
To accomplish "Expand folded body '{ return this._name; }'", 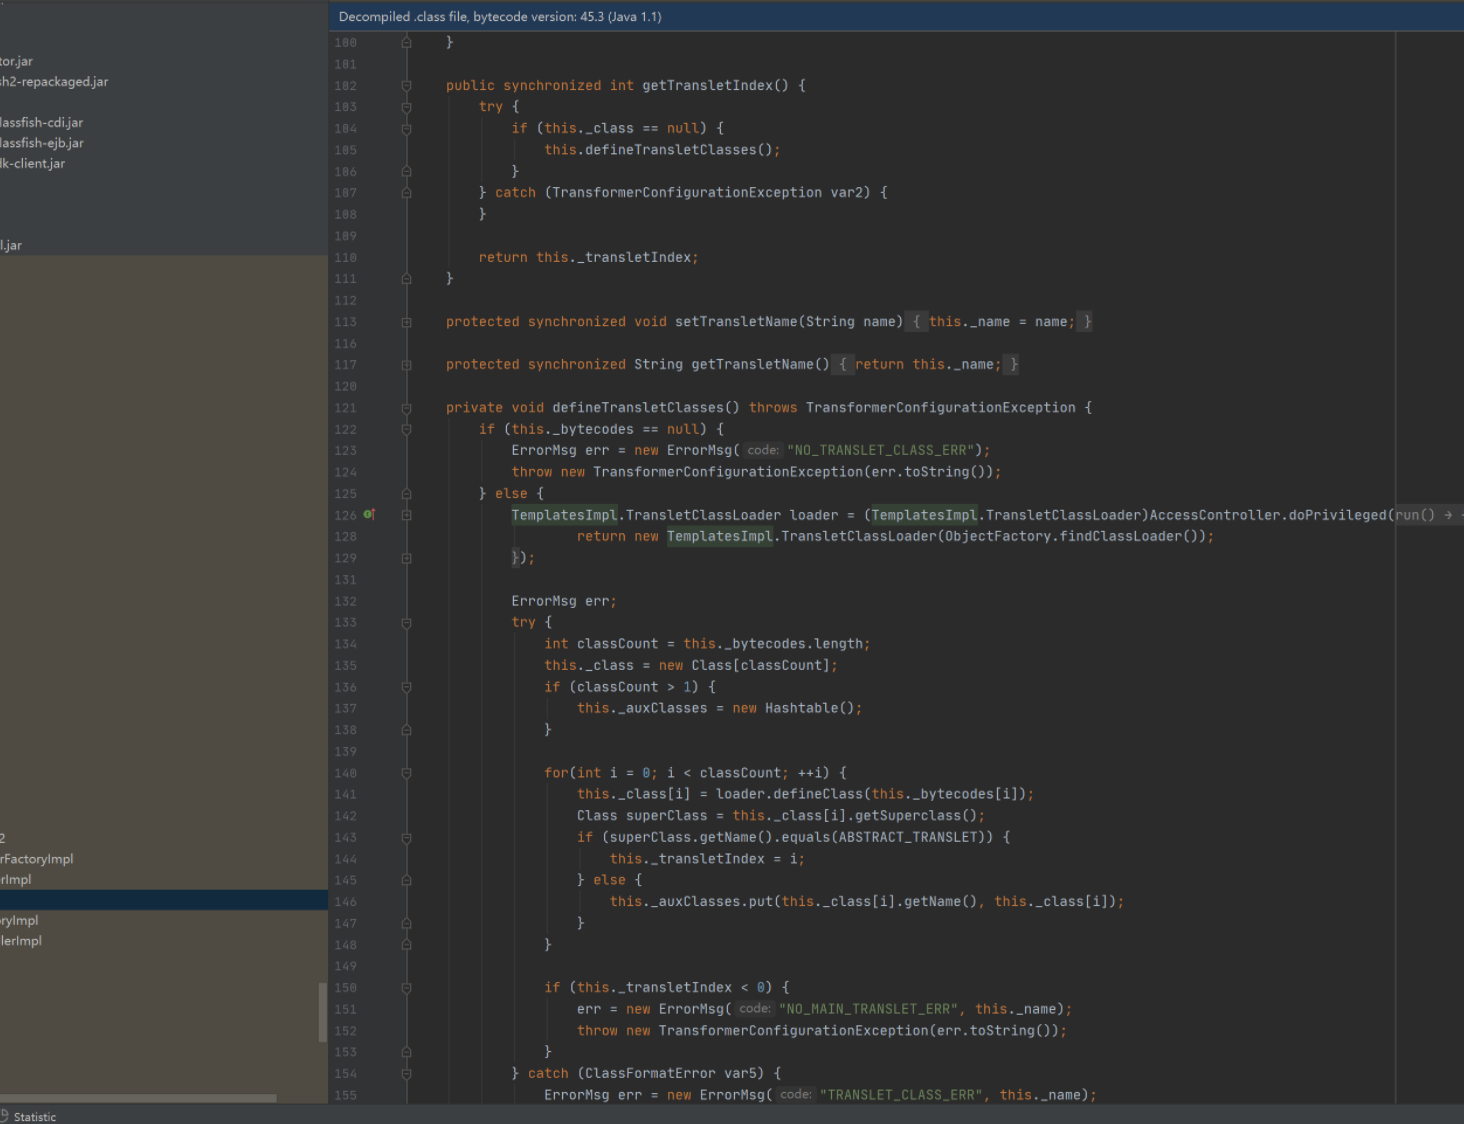I will click(928, 365).
